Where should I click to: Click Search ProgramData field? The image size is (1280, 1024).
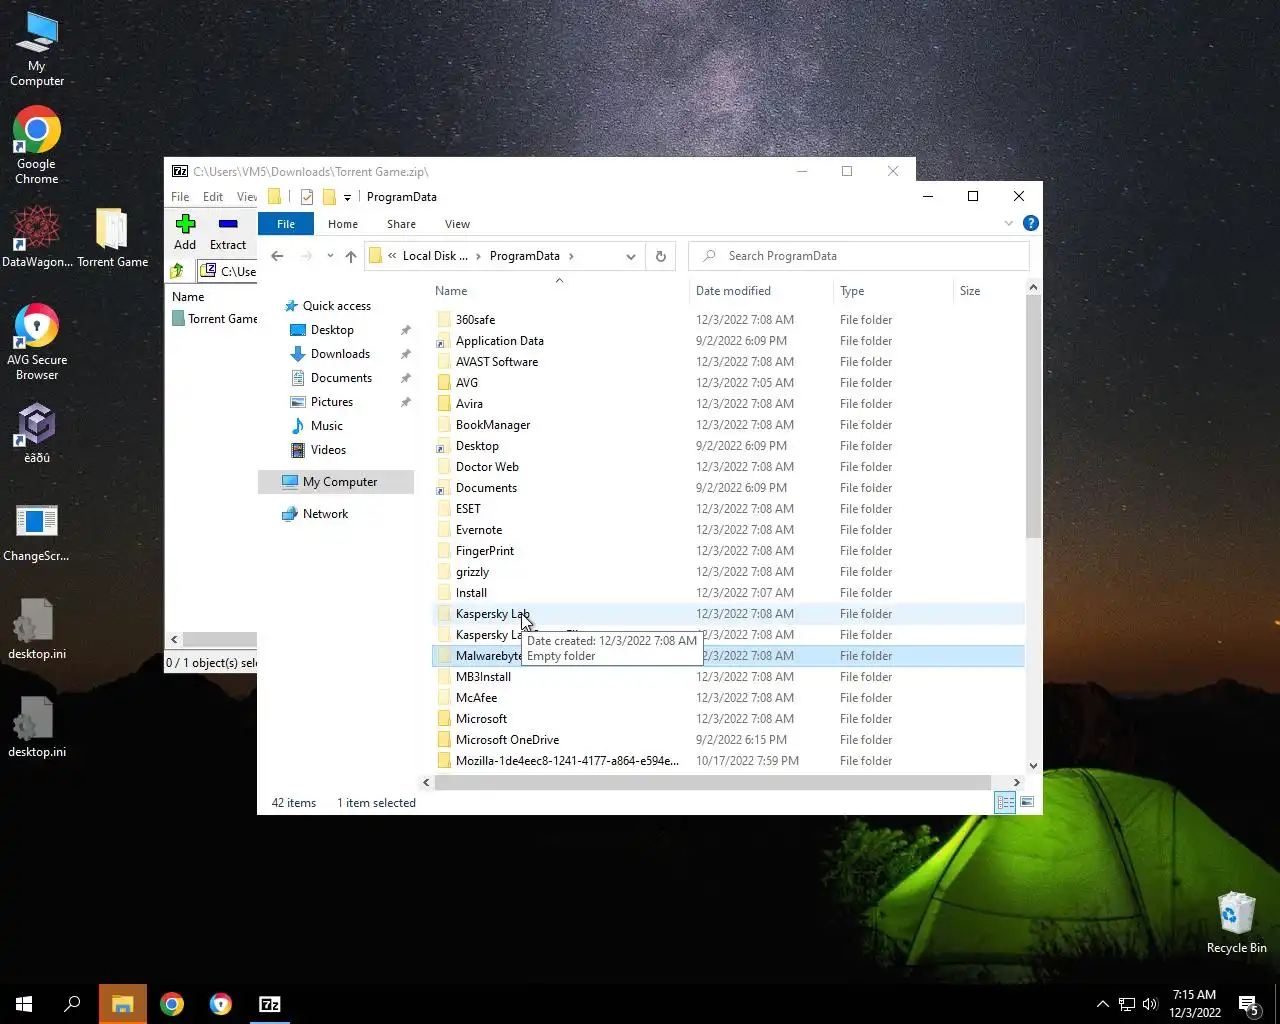858,256
